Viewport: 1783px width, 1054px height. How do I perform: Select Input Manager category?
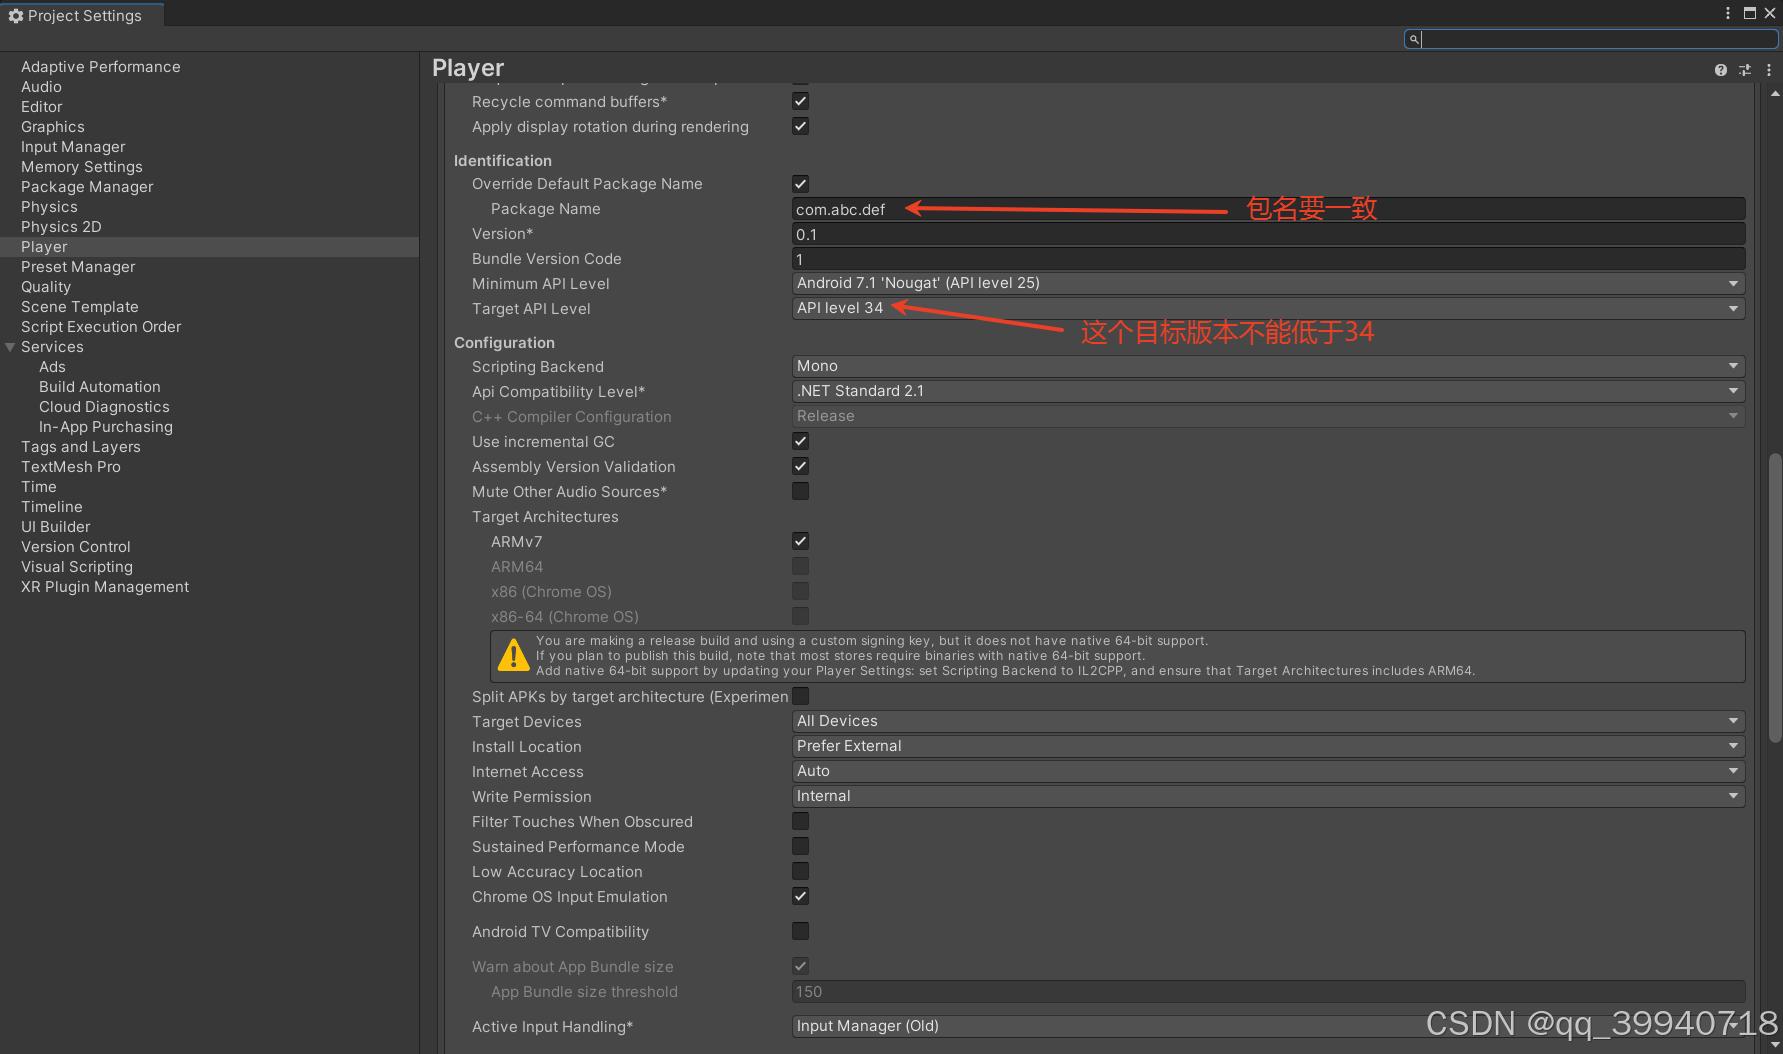coord(73,147)
